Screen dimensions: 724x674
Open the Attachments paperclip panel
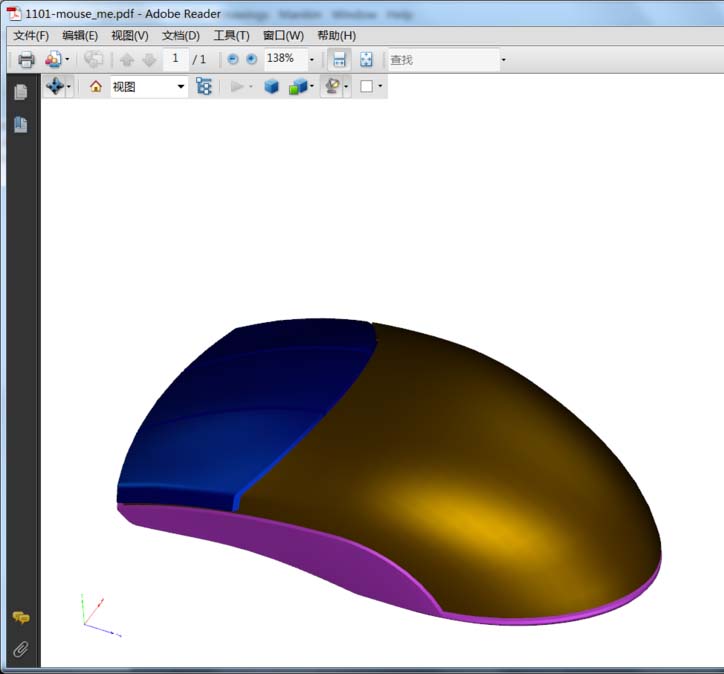pos(20,649)
